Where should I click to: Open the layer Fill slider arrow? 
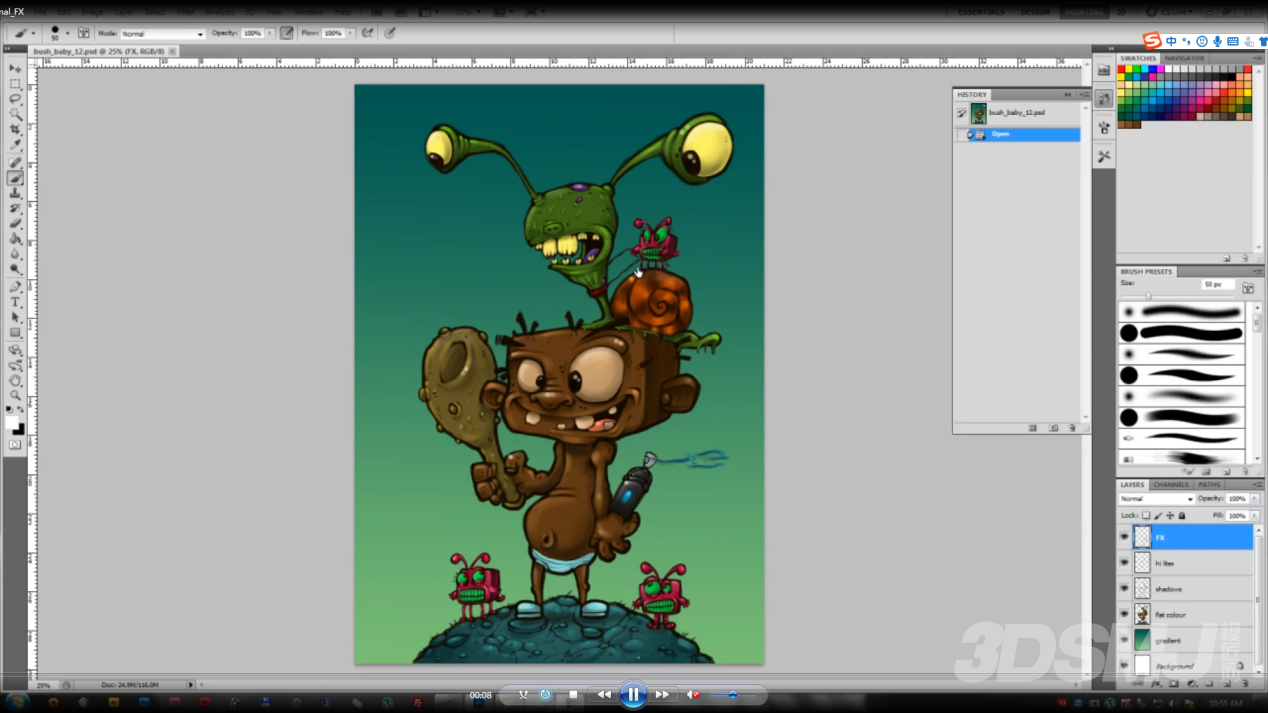click(x=1254, y=516)
